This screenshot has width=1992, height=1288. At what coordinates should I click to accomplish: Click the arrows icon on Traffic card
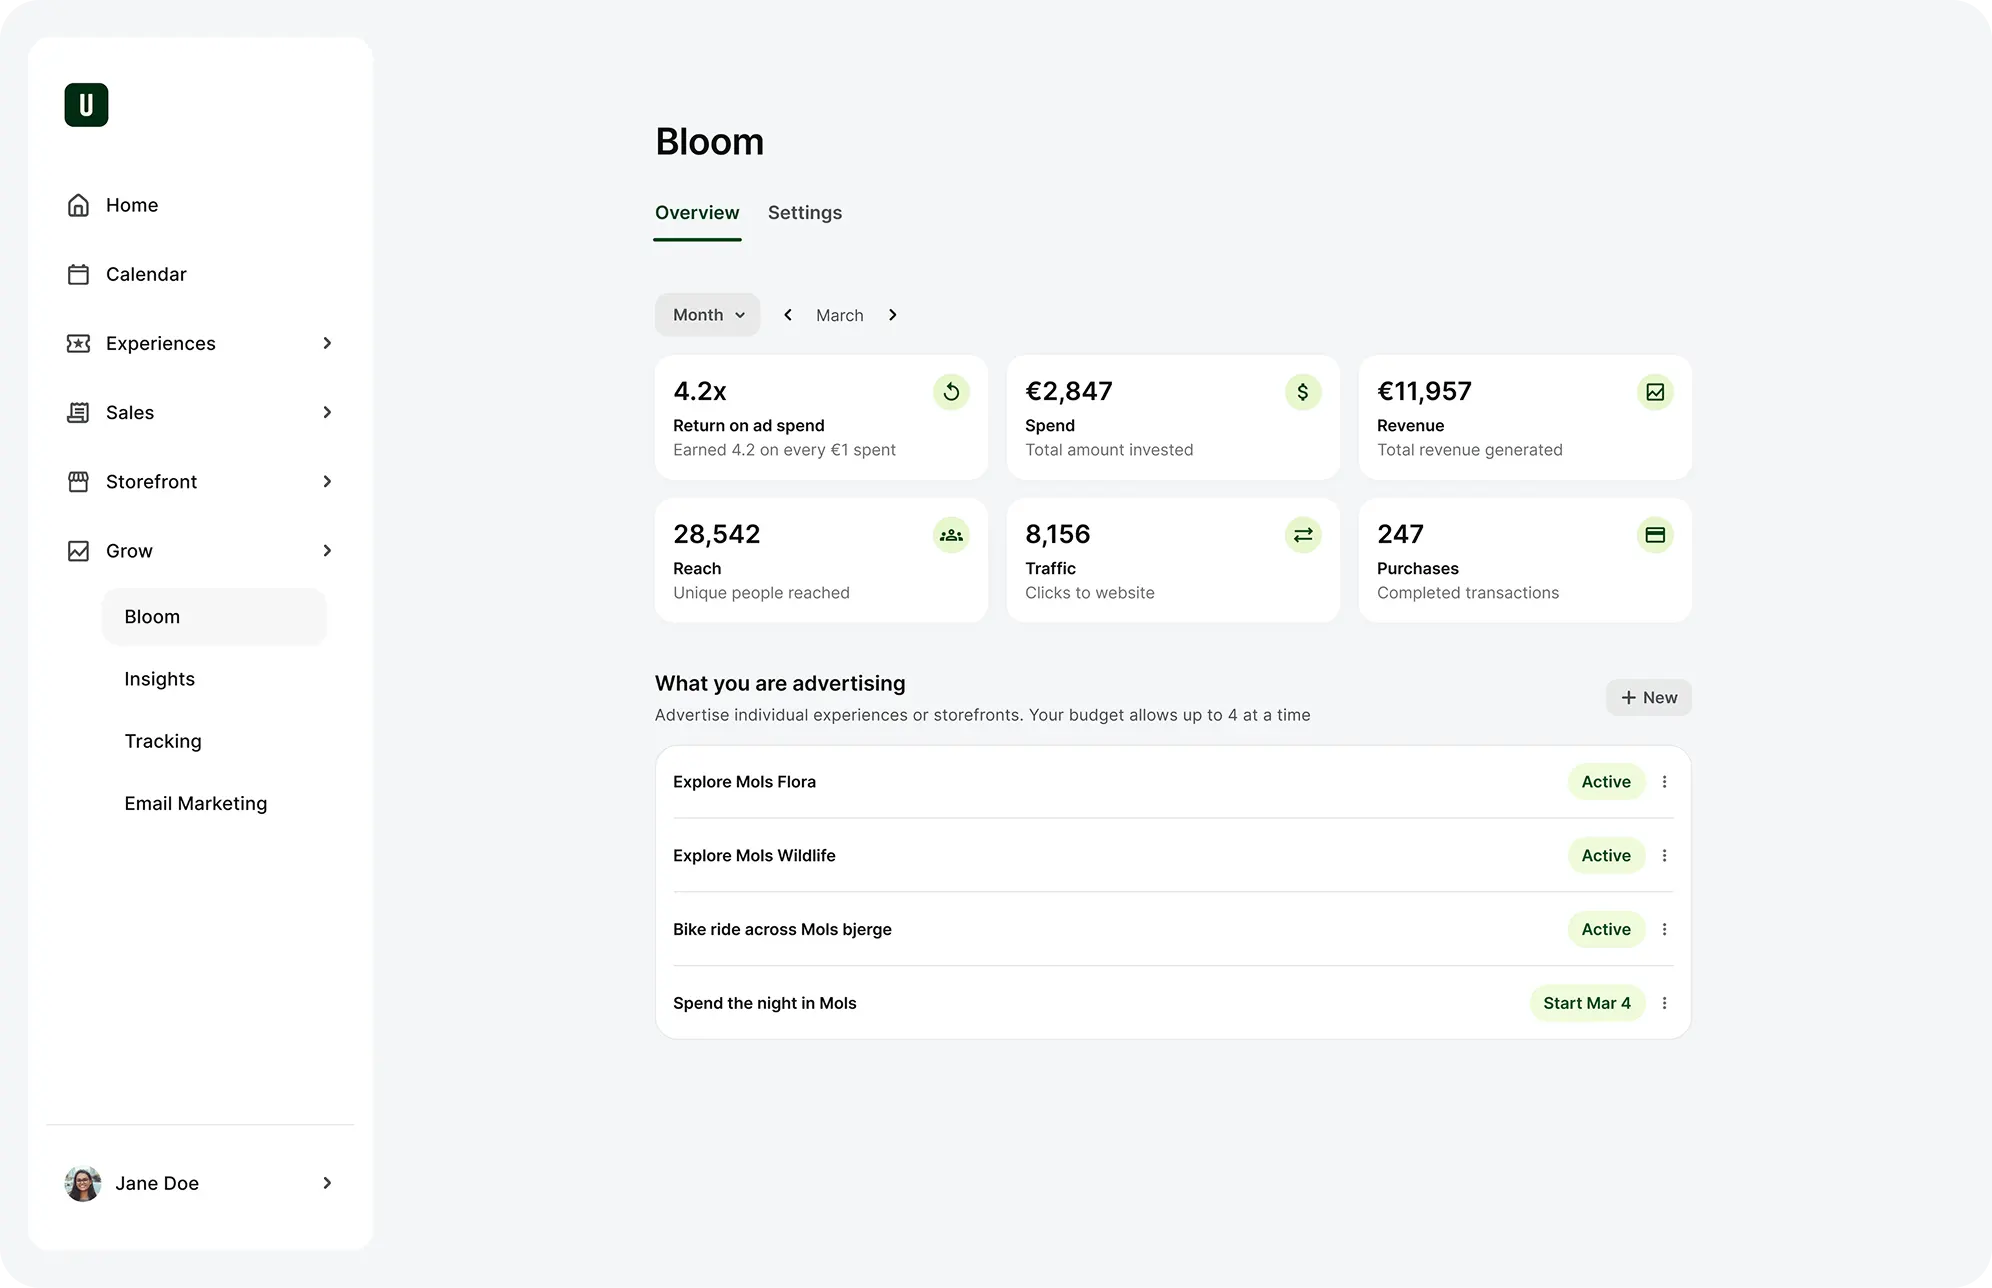1302,535
